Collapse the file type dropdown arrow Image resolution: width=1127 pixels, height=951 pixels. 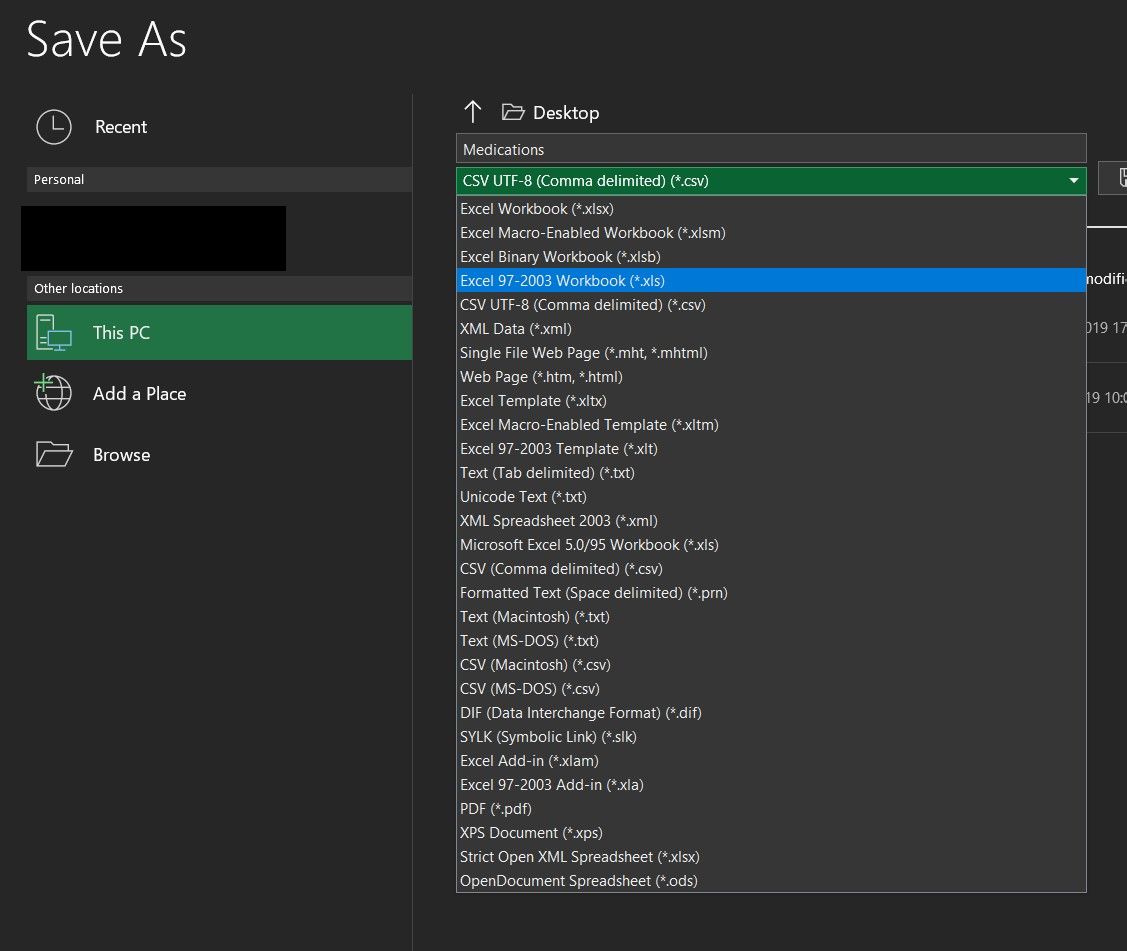coord(1074,181)
